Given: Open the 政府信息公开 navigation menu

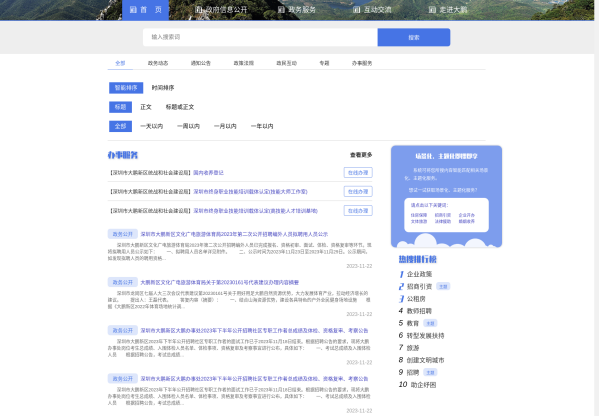Looking at the screenshot, I should pyautogui.click(x=221, y=10).
